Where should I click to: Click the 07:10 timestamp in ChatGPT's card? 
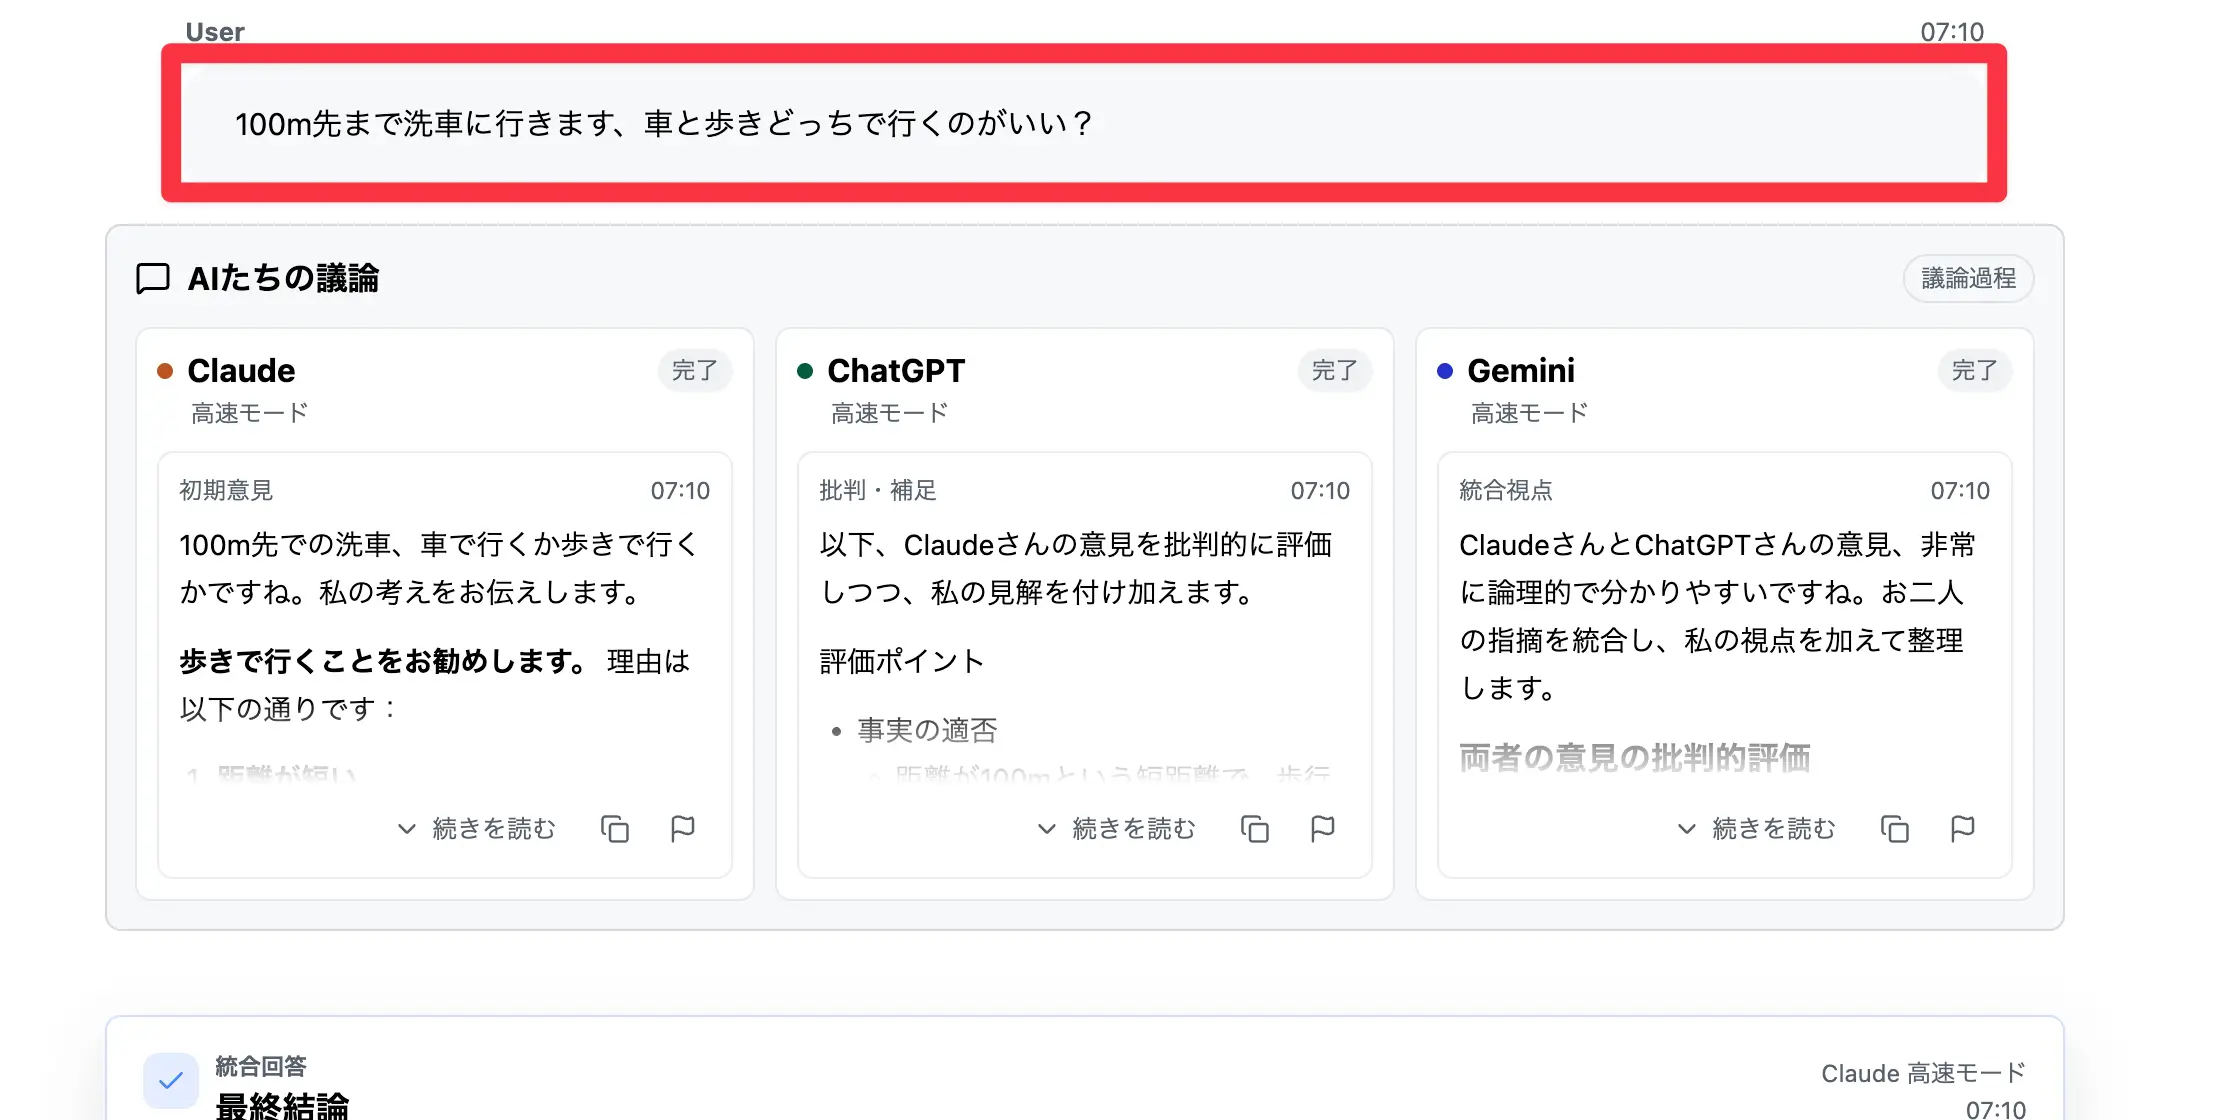[x=1320, y=490]
